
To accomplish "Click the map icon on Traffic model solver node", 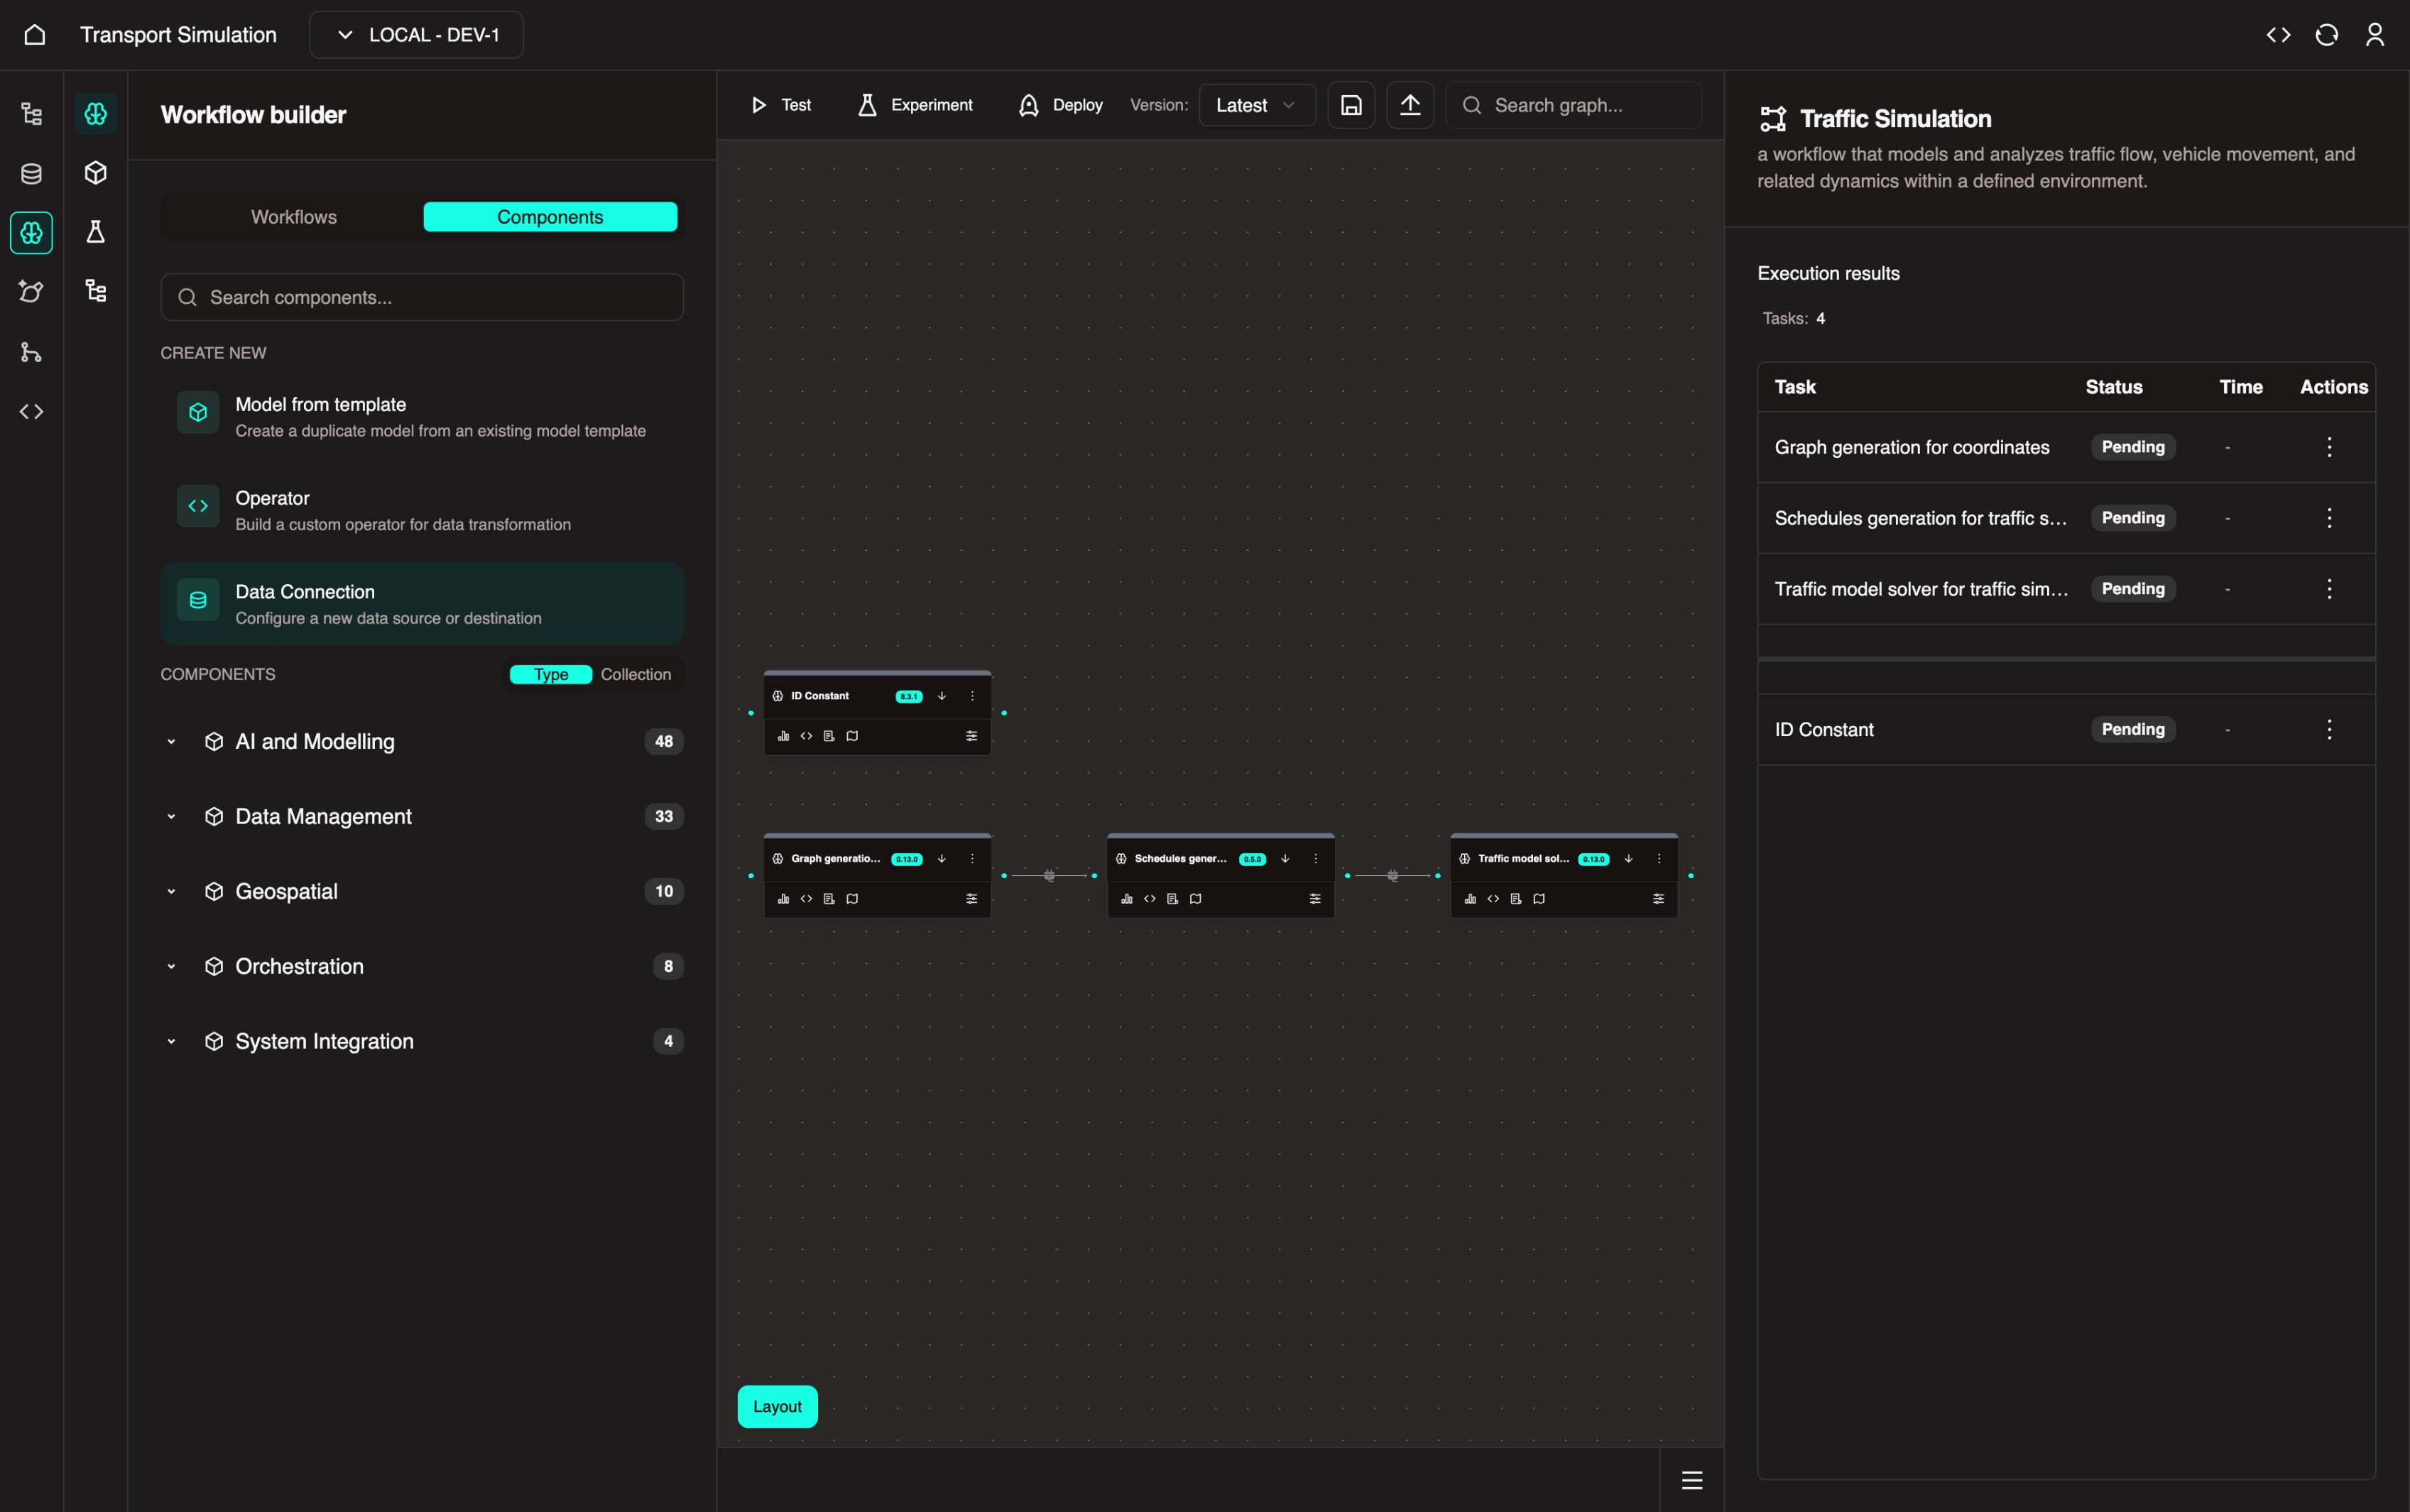I will point(1538,898).
